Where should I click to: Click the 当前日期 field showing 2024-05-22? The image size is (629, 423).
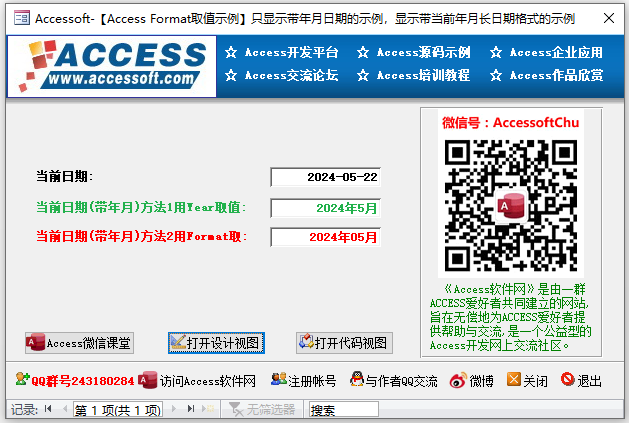pos(325,177)
